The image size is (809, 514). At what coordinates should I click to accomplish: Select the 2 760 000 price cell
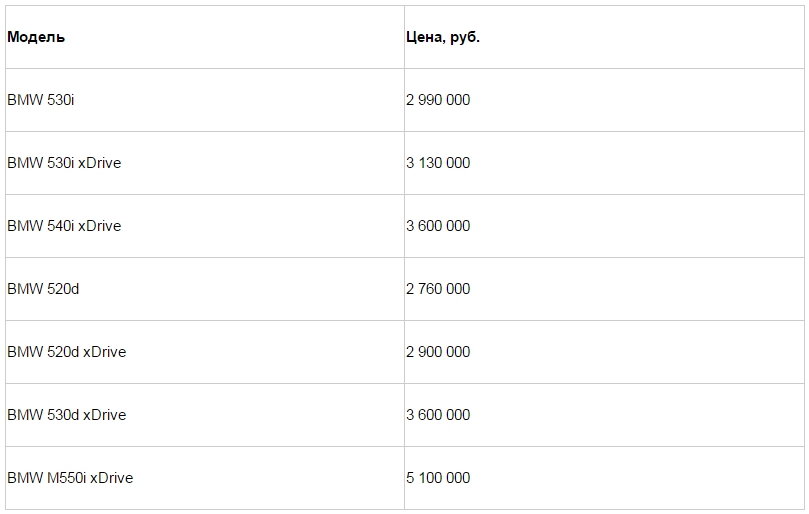tap(604, 289)
